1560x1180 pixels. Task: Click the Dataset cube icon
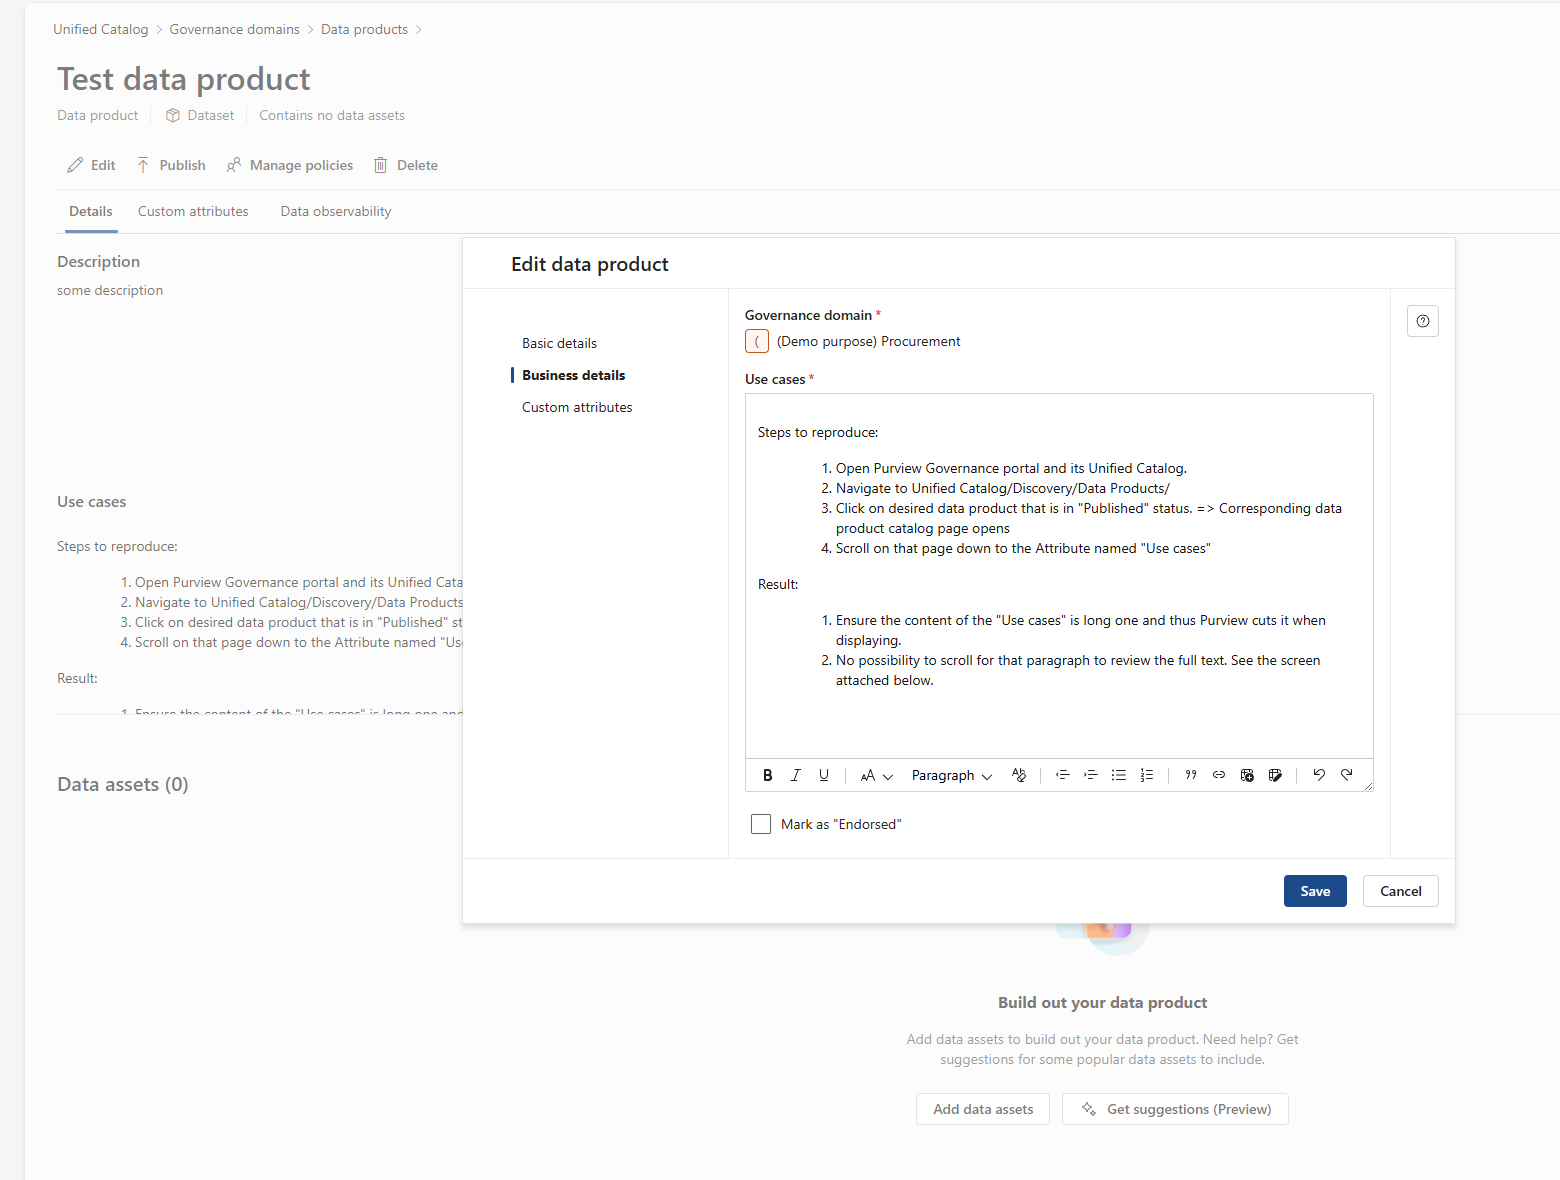pos(173,115)
